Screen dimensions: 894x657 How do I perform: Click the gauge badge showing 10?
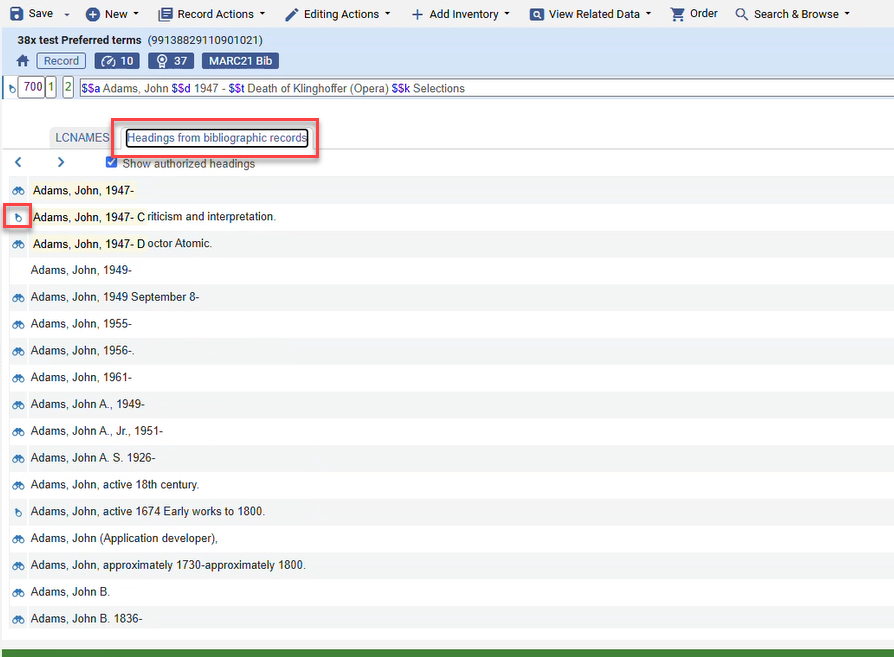[117, 60]
